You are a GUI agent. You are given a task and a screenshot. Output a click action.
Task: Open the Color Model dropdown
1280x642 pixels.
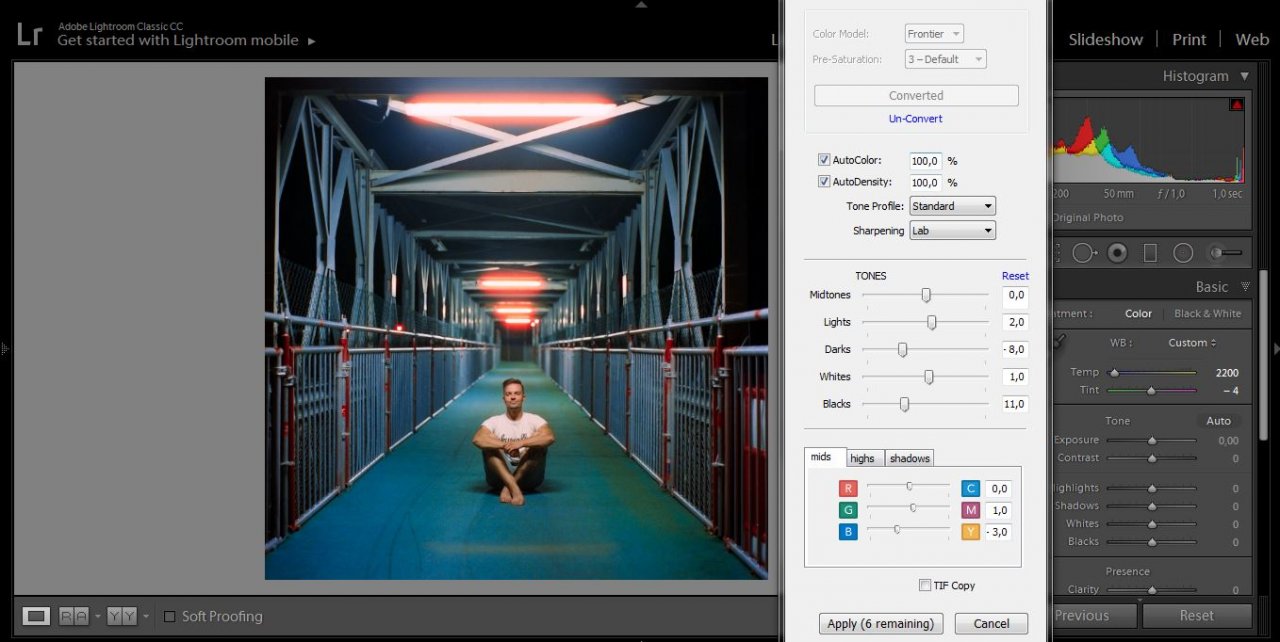click(x=934, y=34)
